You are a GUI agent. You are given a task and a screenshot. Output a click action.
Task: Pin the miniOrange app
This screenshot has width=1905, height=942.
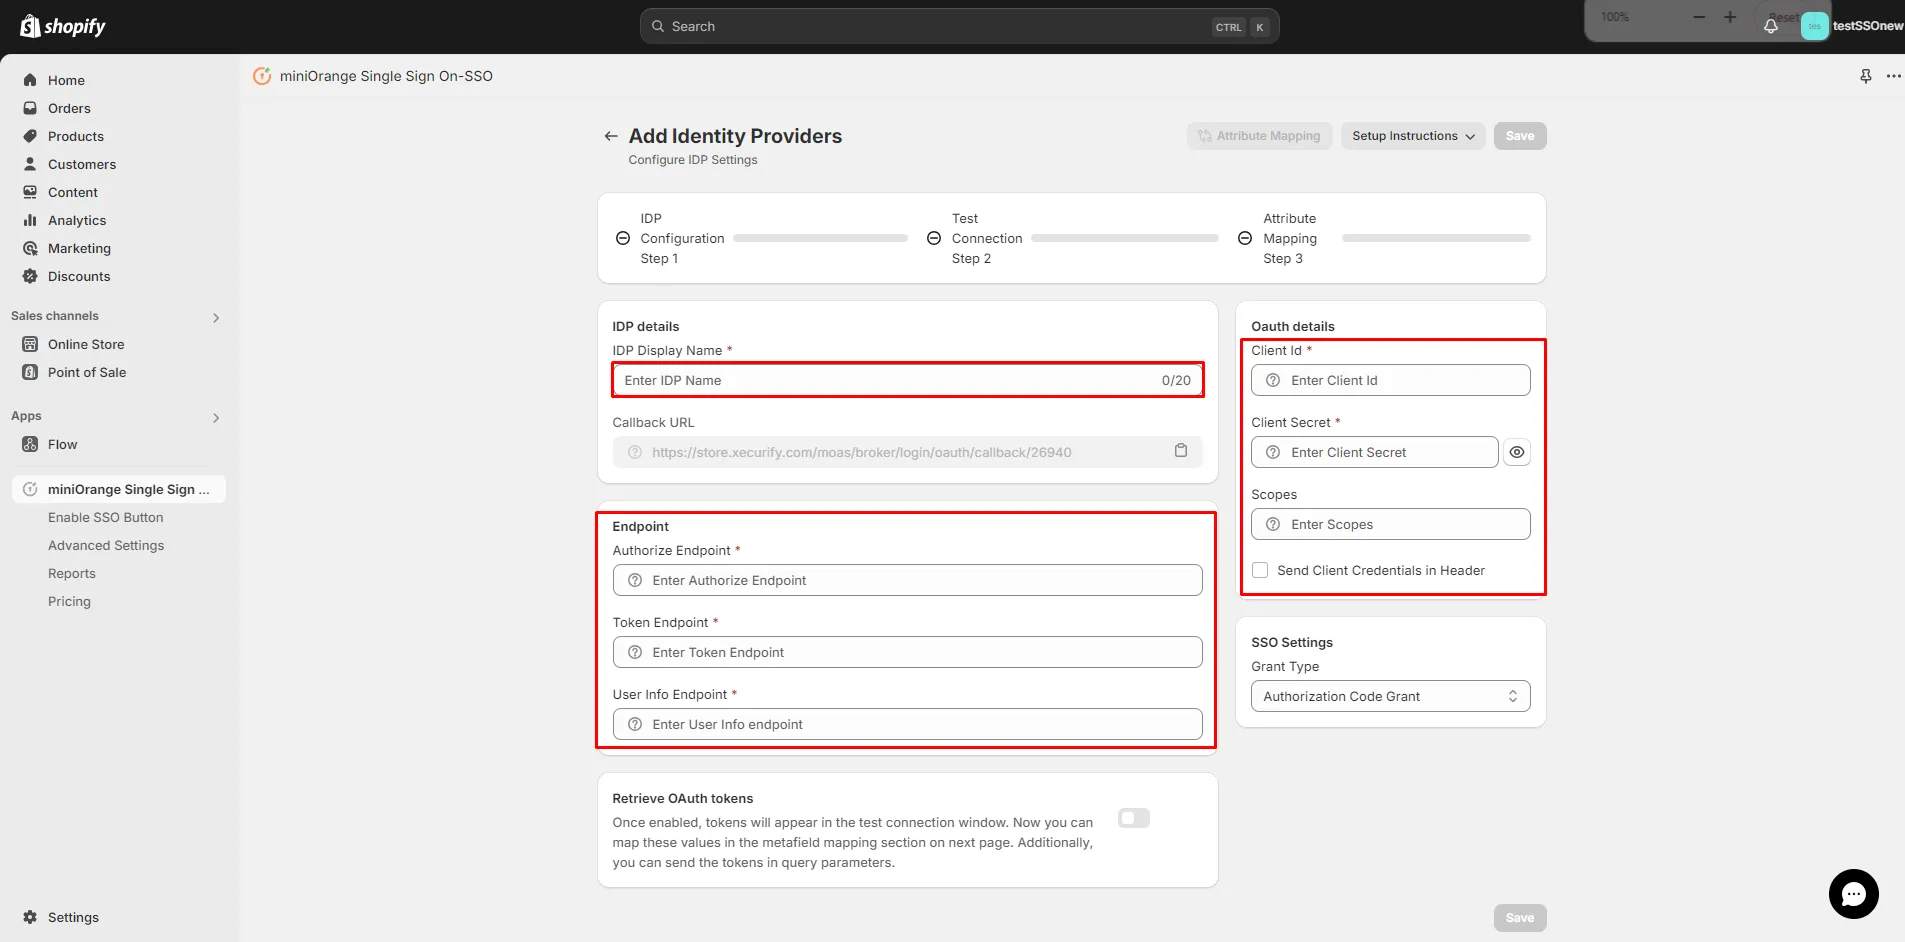point(1865,76)
